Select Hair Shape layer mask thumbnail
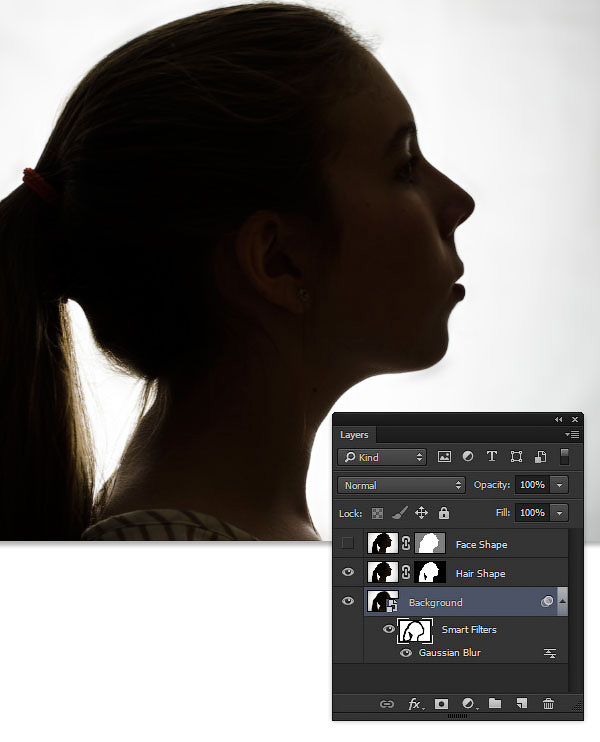The width and height of the screenshot is (600, 742). (430, 573)
